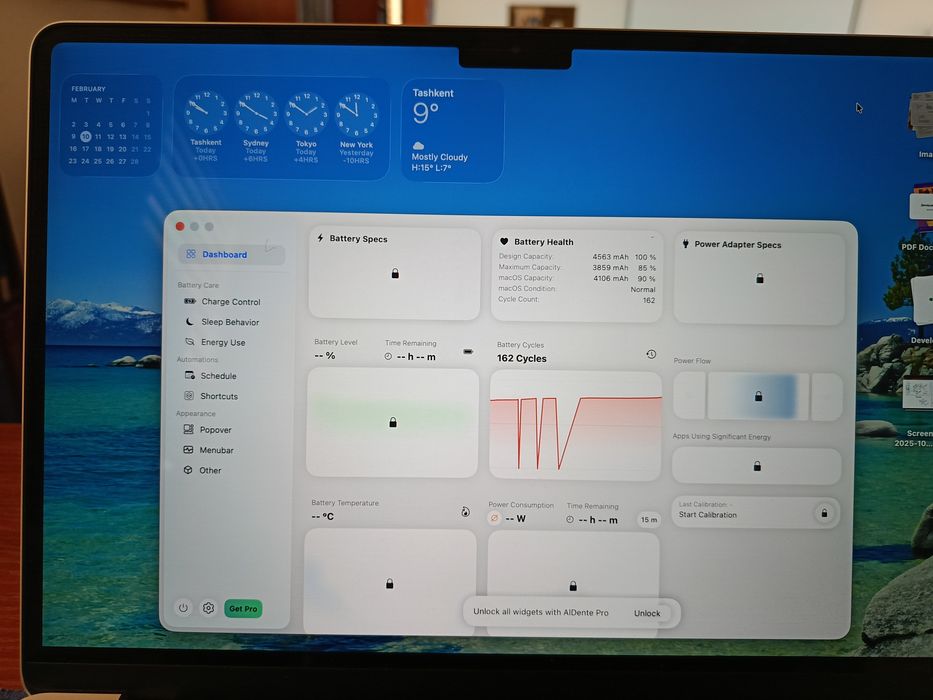Viewport: 933px width, 700px height.
Task: Click lock on Apps Using Significant Energy
Action: click(757, 466)
